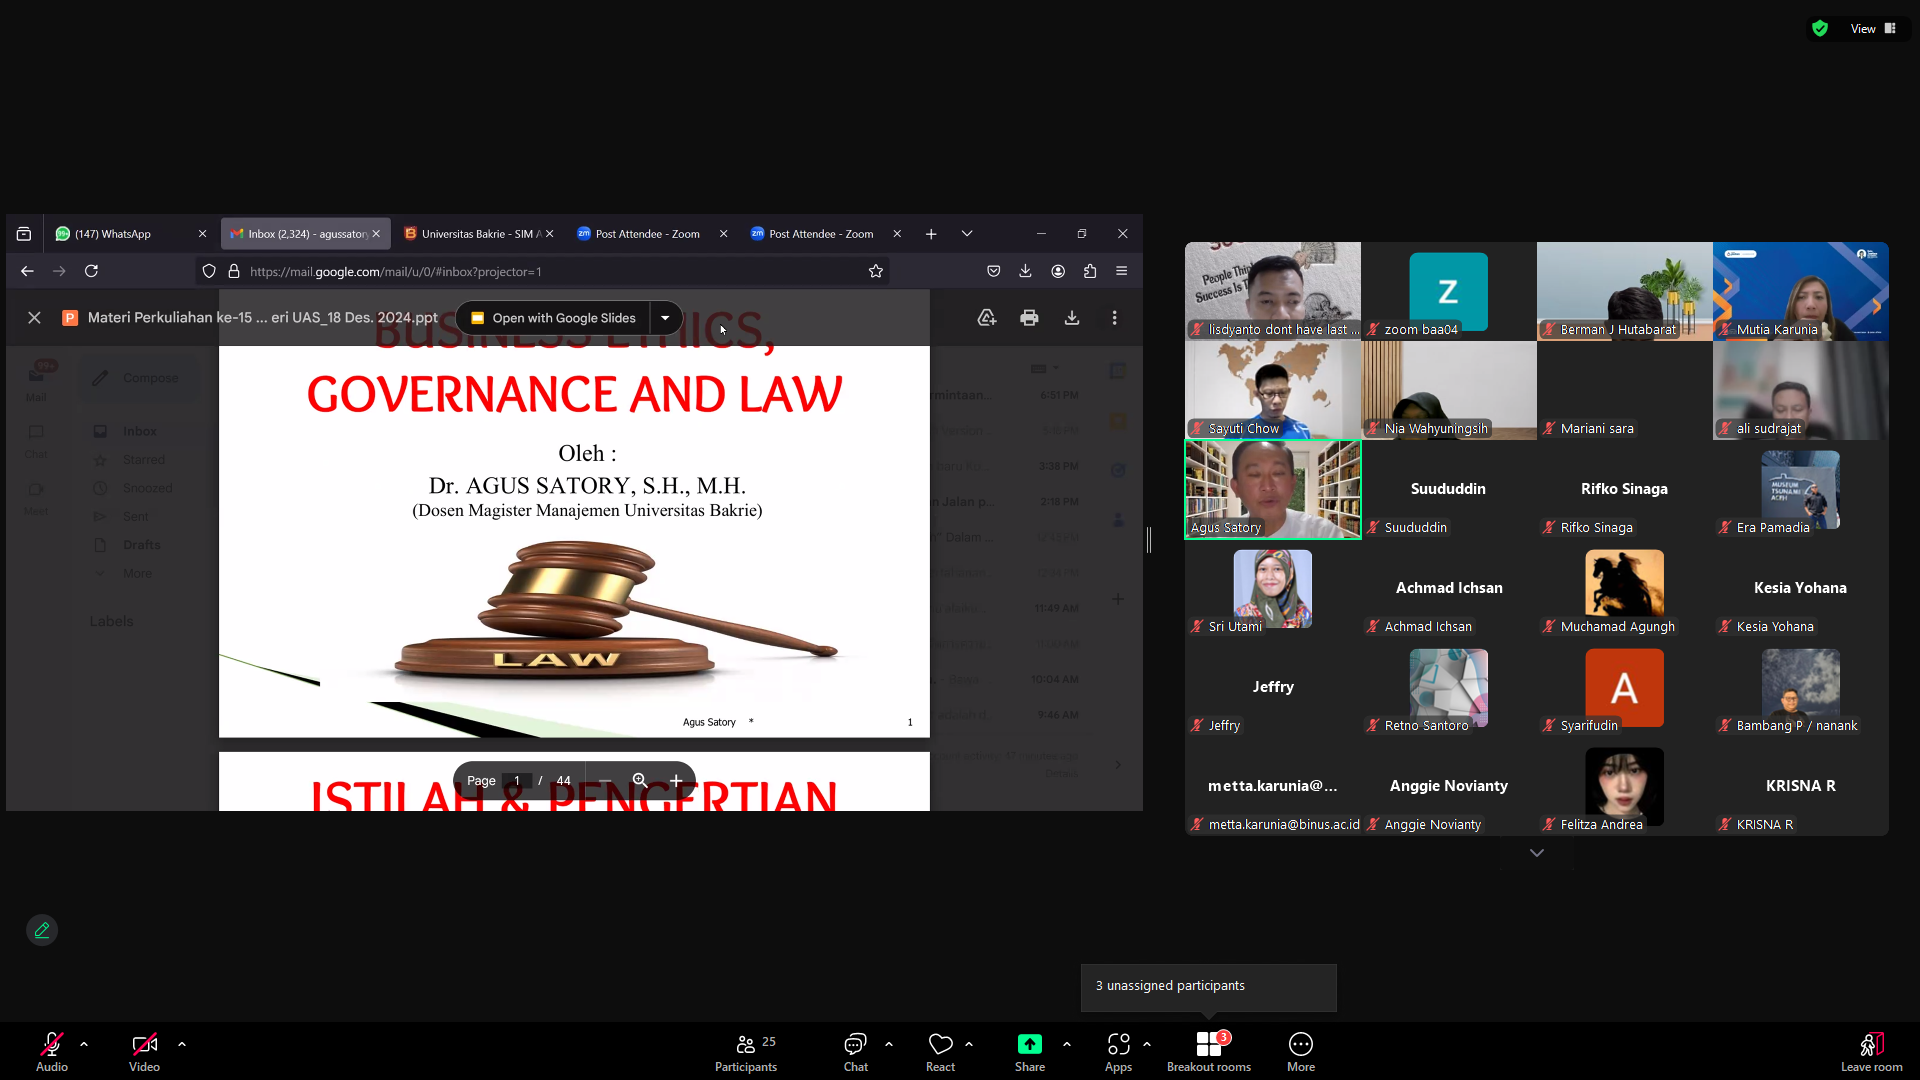The width and height of the screenshot is (1920, 1080).
Task: Click the annotation pencil icon
Action: 42,930
